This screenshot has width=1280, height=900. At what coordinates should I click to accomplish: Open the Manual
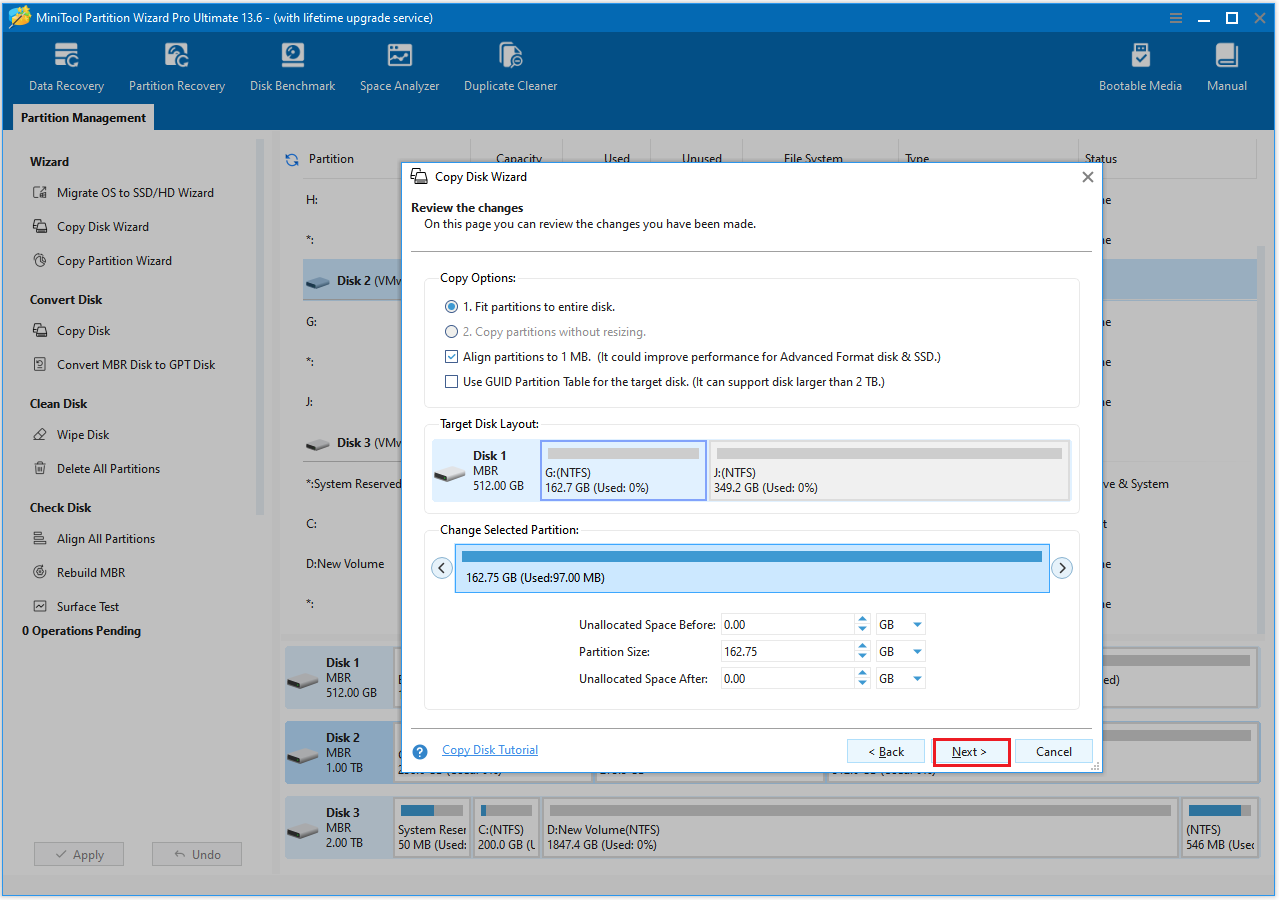pos(1226,67)
